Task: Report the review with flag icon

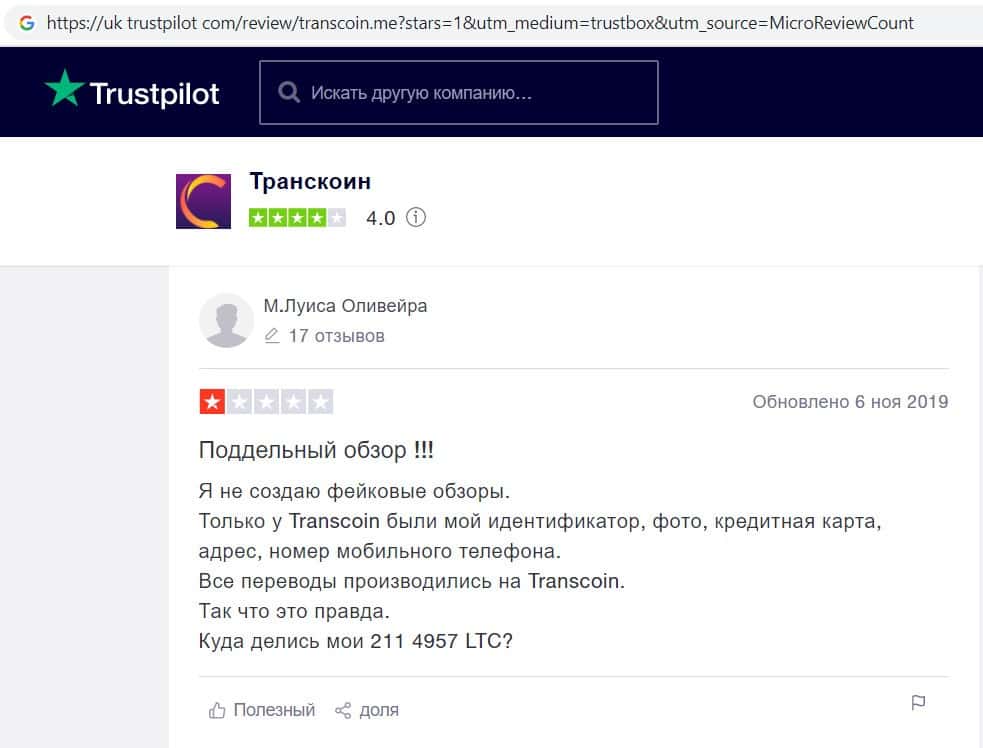Action: (918, 703)
